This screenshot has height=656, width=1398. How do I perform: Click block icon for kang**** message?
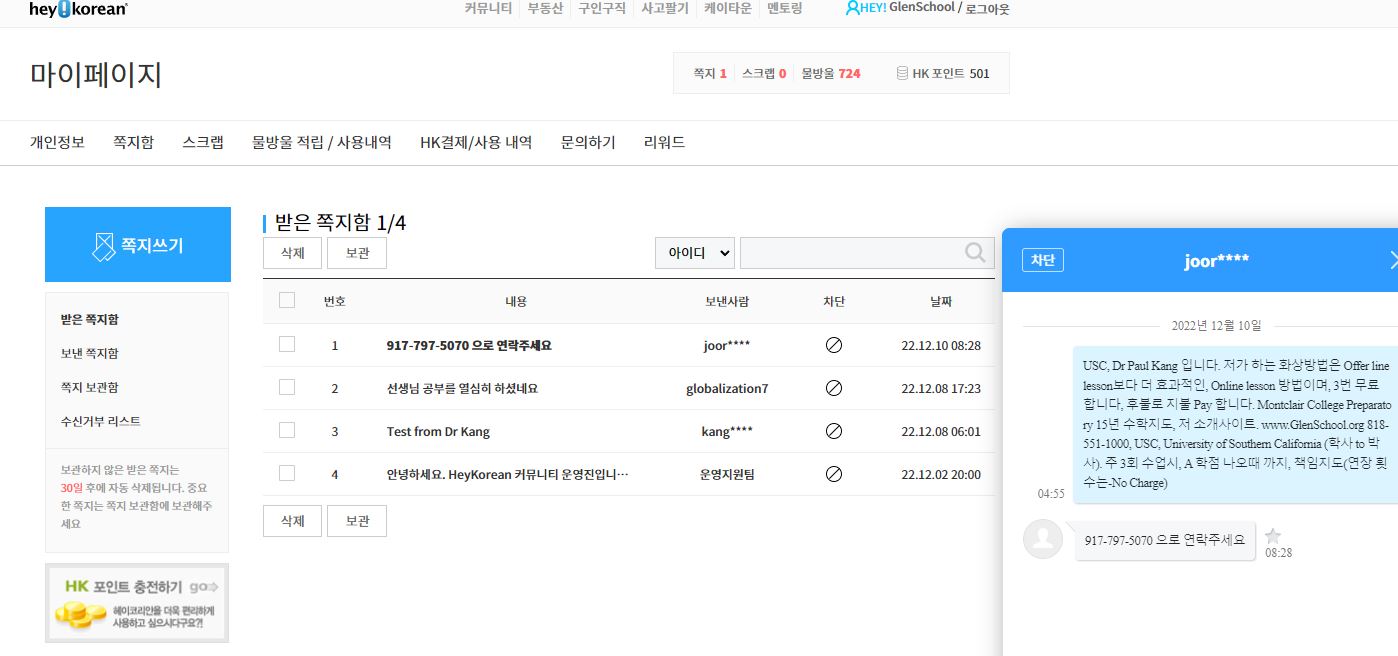click(x=833, y=431)
